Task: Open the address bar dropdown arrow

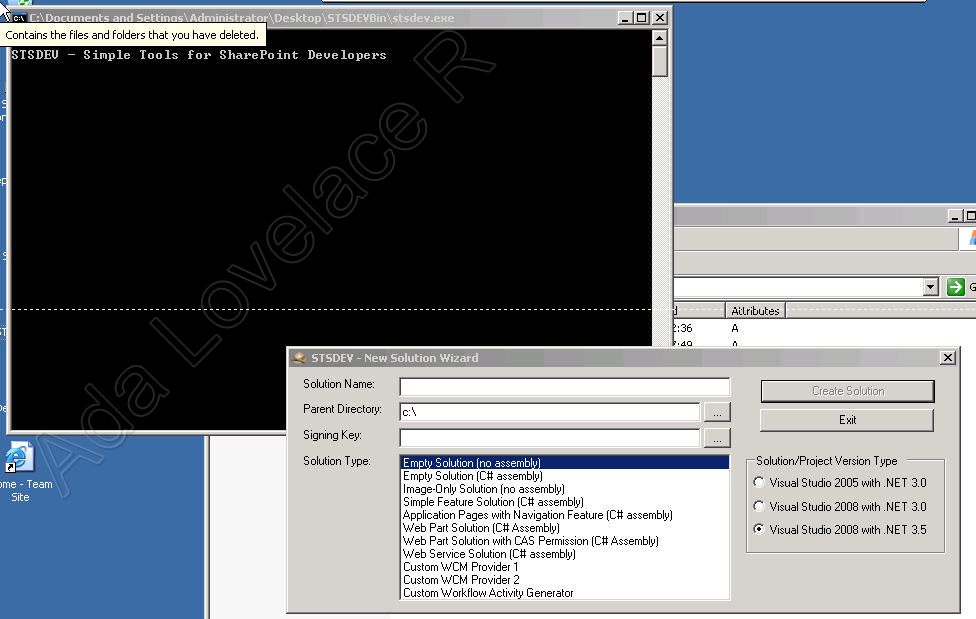Action: point(931,287)
